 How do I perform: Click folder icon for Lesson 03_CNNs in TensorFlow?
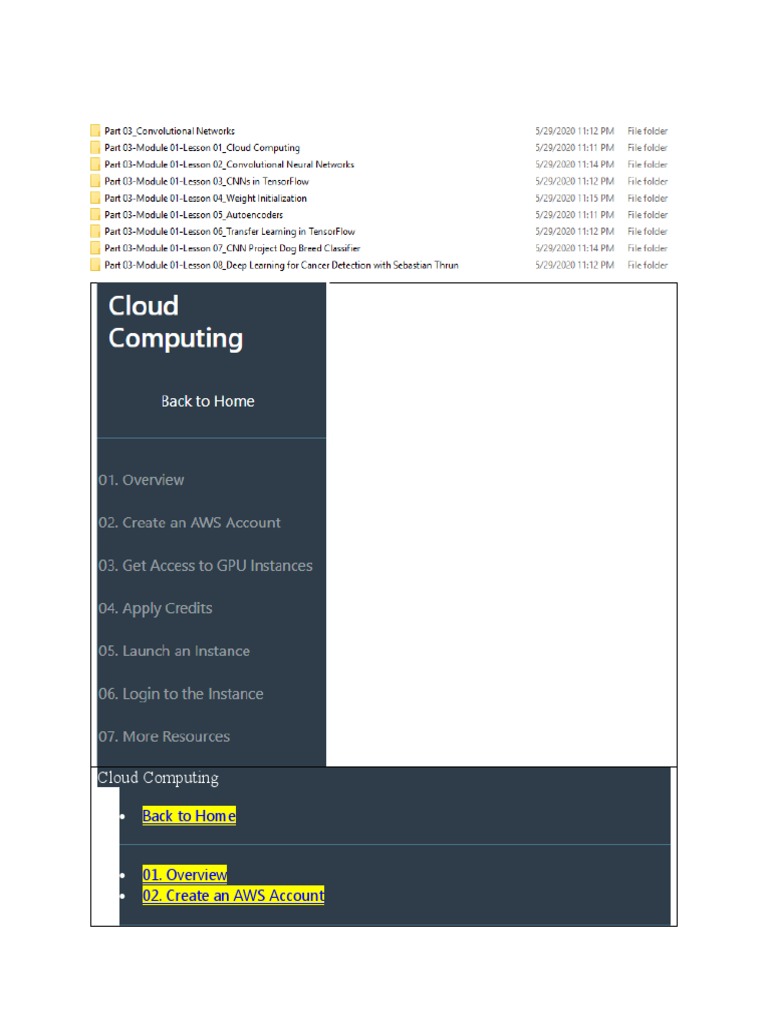click(x=95, y=182)
